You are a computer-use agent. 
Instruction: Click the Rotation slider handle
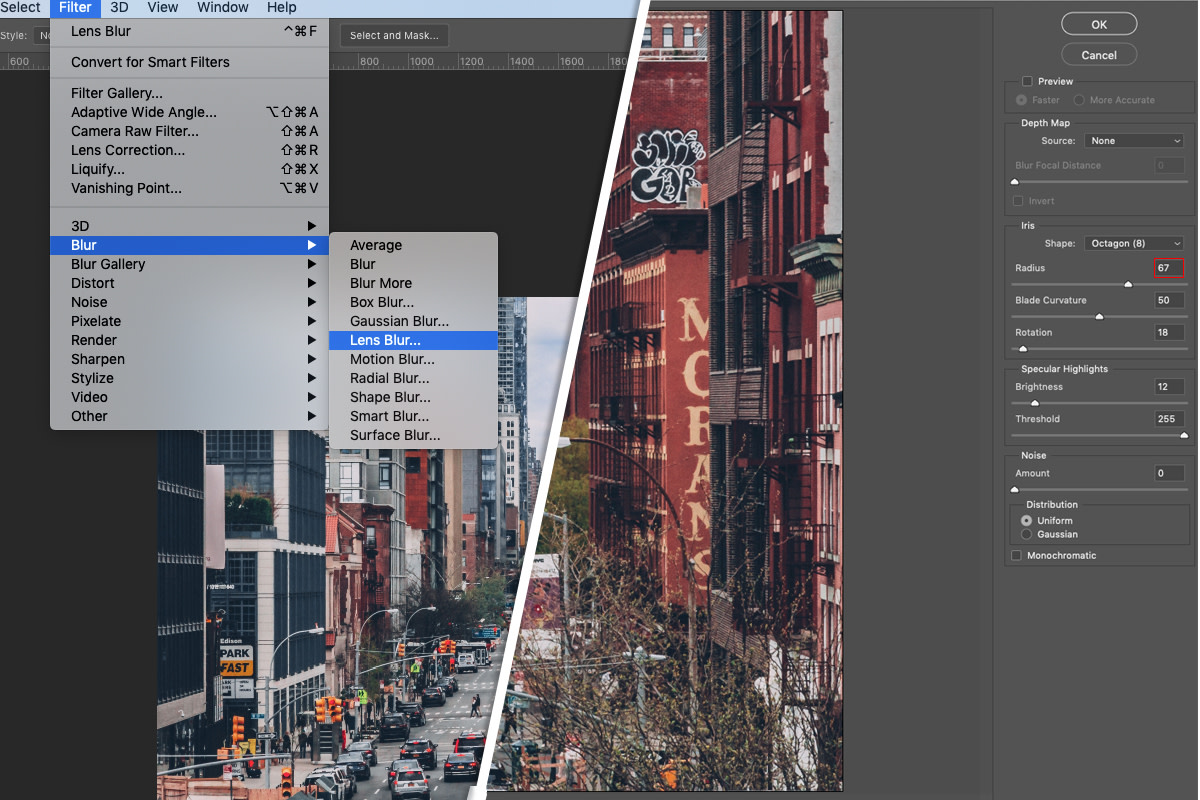[1022, 349]
